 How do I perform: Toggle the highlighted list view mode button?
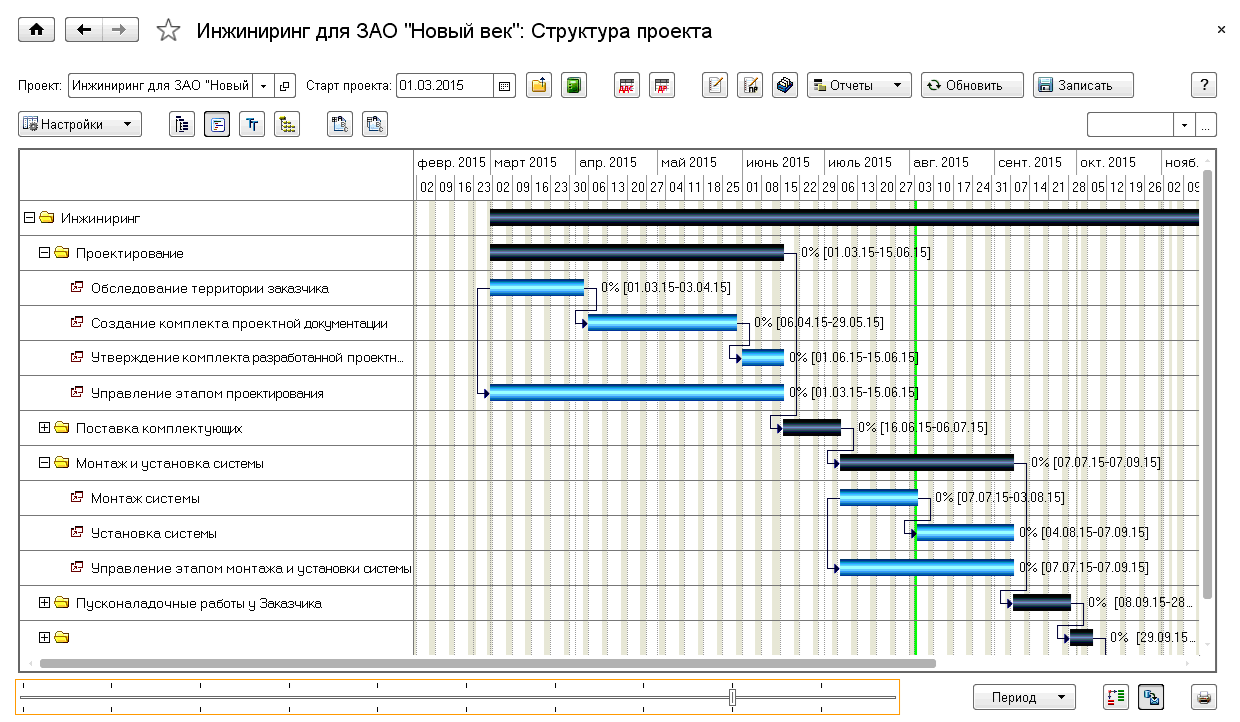pos(217,125)
